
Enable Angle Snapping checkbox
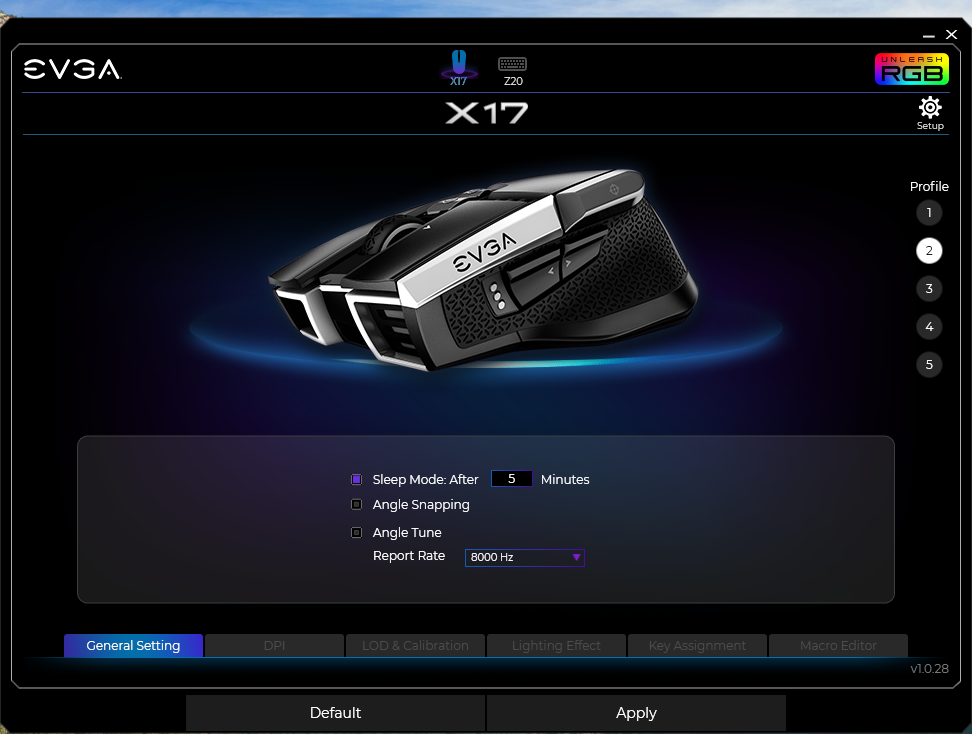click(x=356, y=505)
